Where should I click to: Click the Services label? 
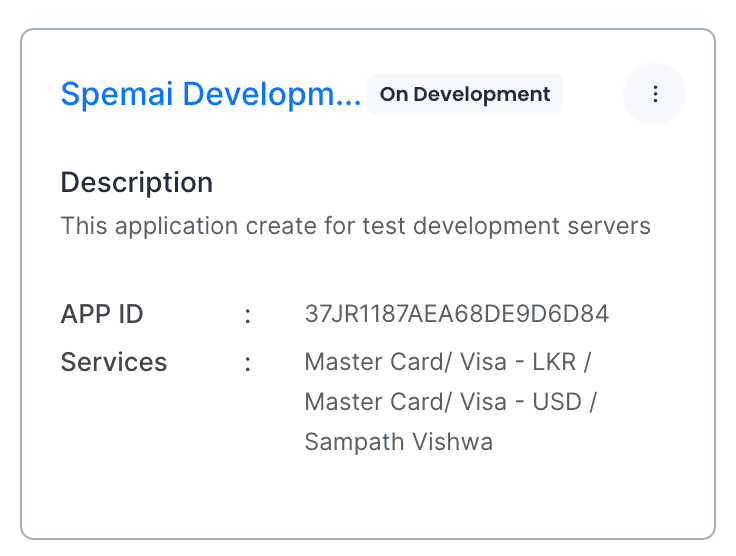pyautogui.click(x=114, y=361)
